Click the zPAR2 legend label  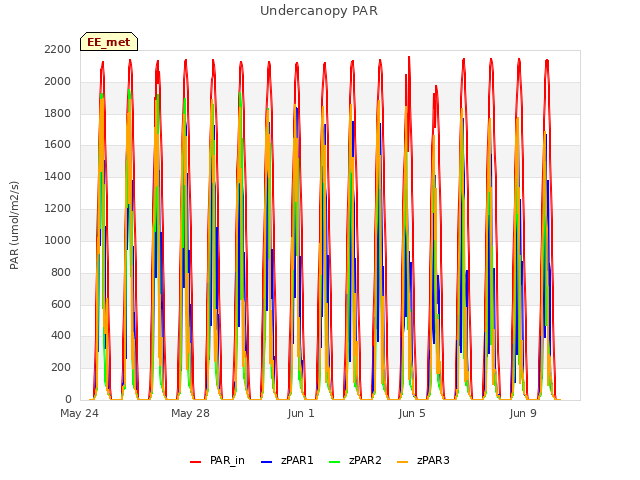(x=365, y=460)
